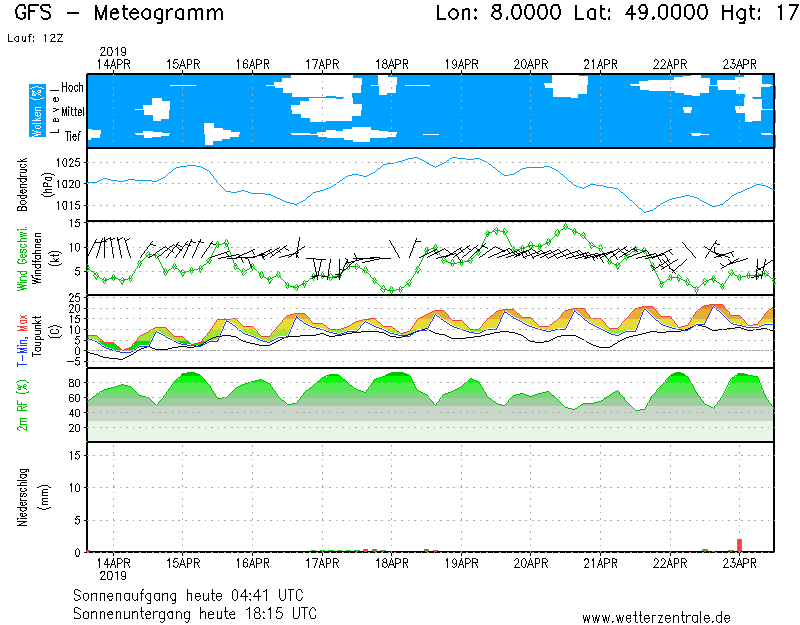Click '14APR' below the precipitation panel
800x625 pixels.
pos(113,563)
